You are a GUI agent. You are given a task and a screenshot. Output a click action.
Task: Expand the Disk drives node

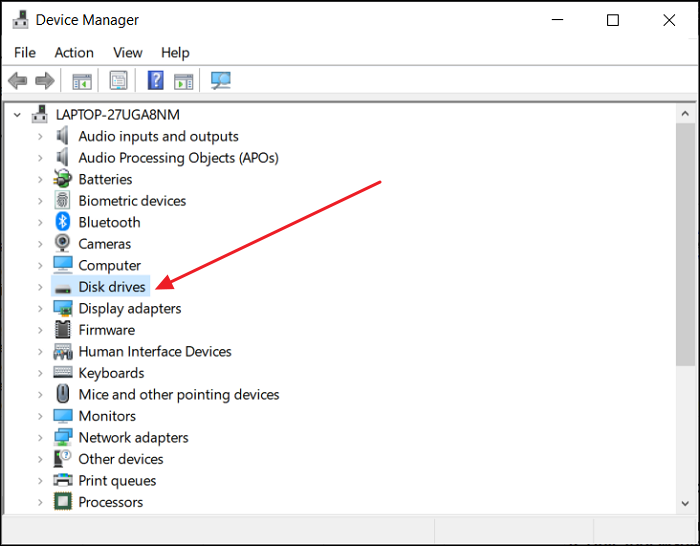point(40,287)
